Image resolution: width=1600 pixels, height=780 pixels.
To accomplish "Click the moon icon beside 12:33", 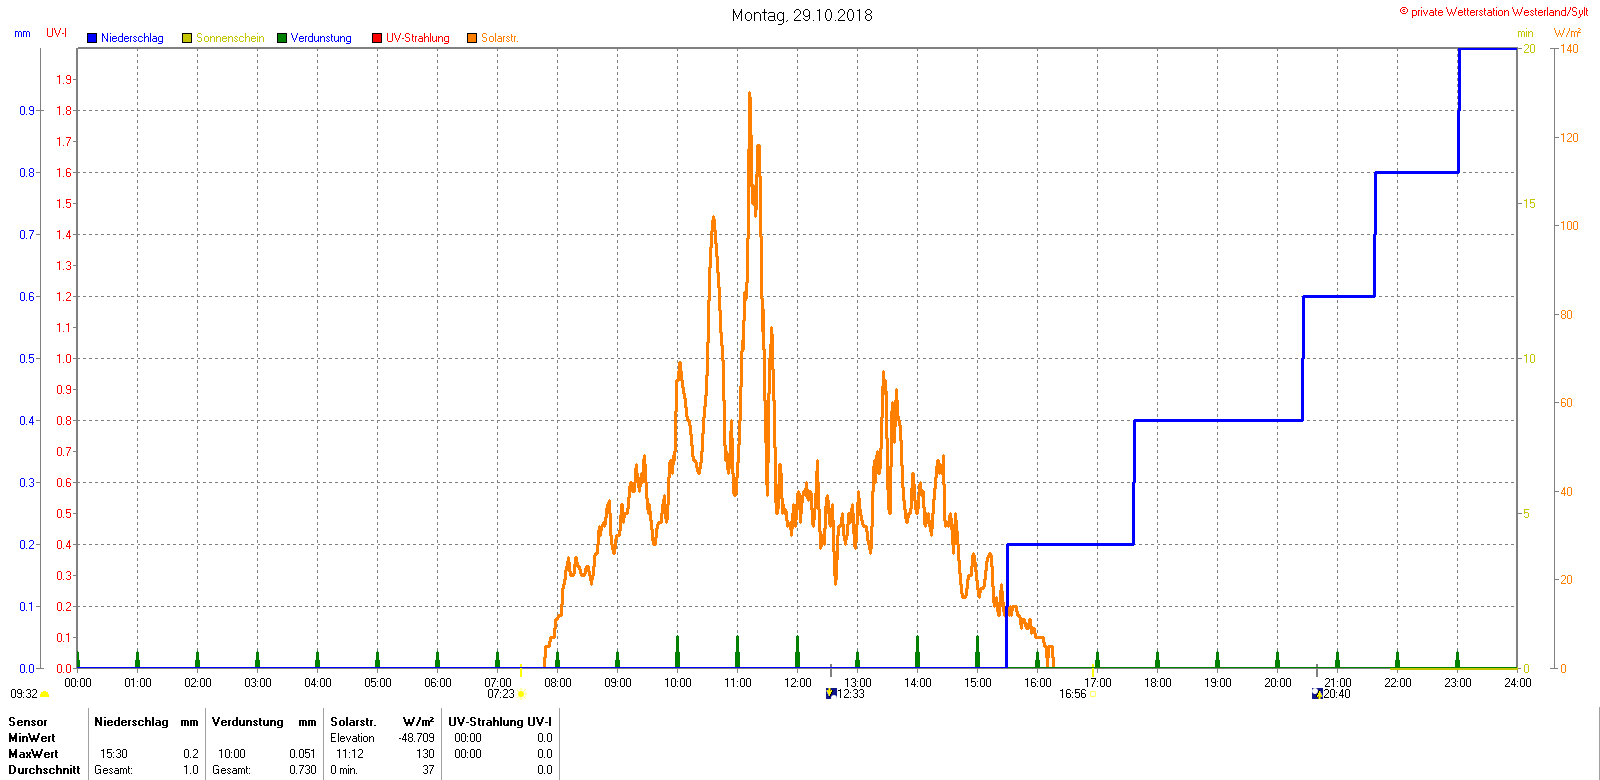I will 830,694.
